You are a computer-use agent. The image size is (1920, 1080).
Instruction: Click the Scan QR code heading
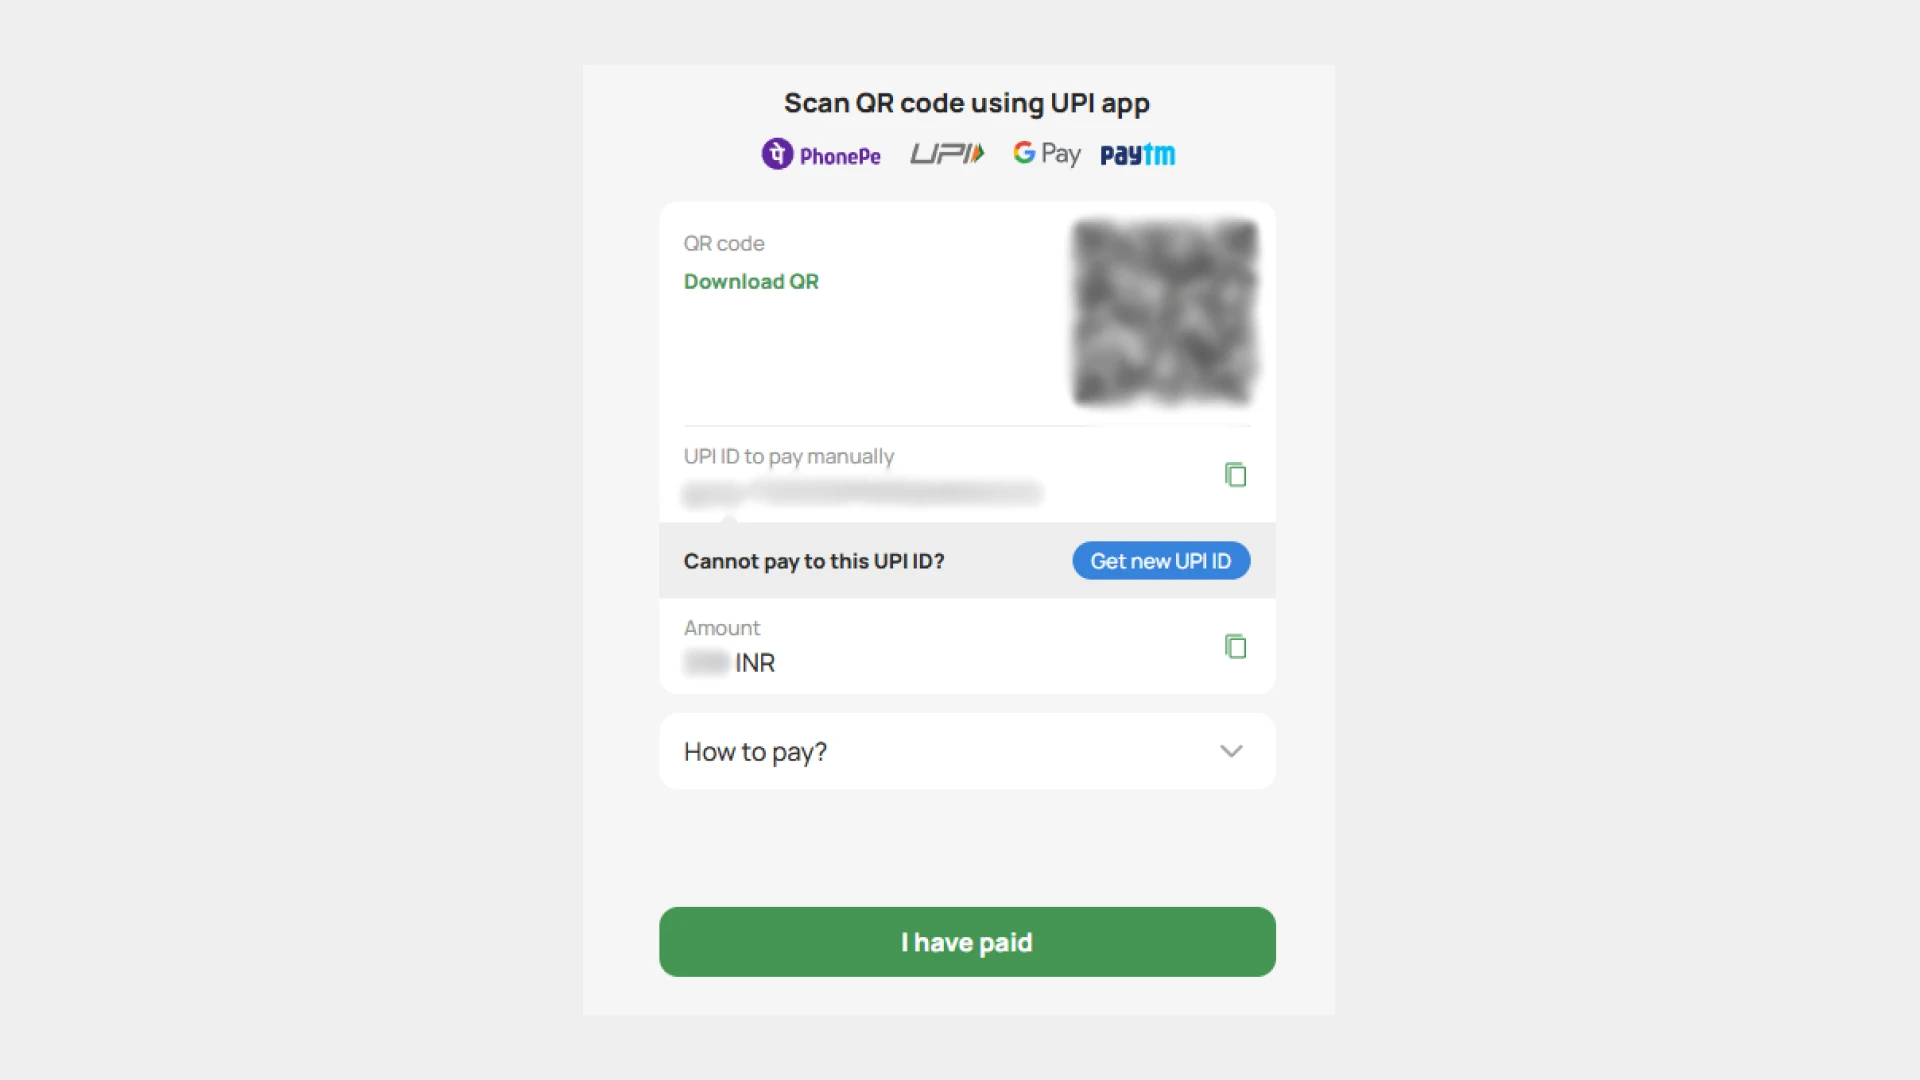(966, 102)
